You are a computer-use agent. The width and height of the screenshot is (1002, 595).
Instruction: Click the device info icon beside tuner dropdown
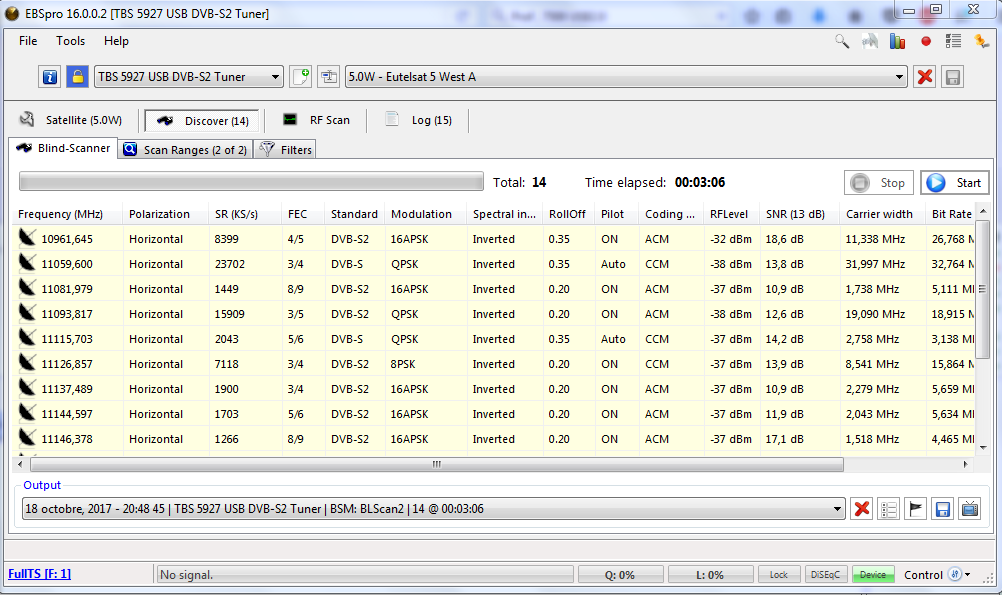tap(50, 77)
